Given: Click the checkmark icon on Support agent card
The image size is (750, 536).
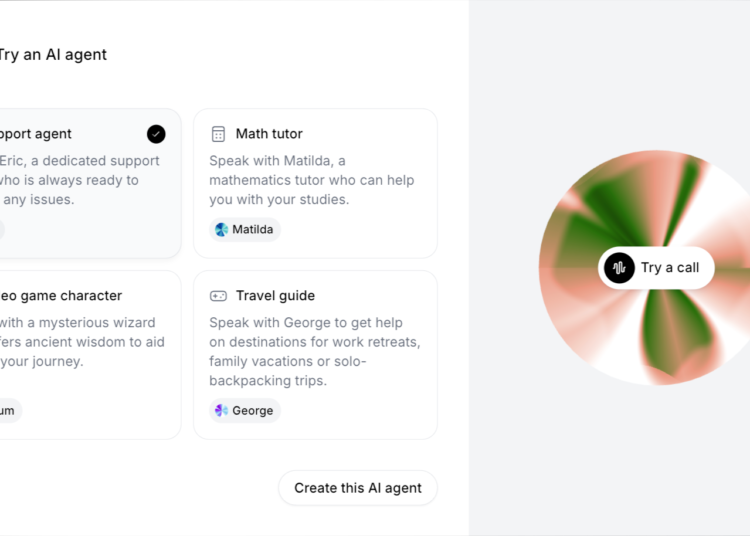Looking at the screenshot, I should coord(156,134).
